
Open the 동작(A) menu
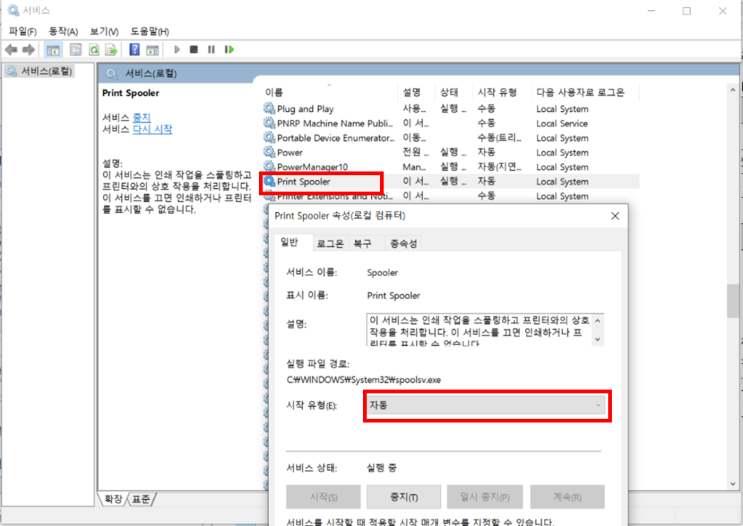[63, 31]
